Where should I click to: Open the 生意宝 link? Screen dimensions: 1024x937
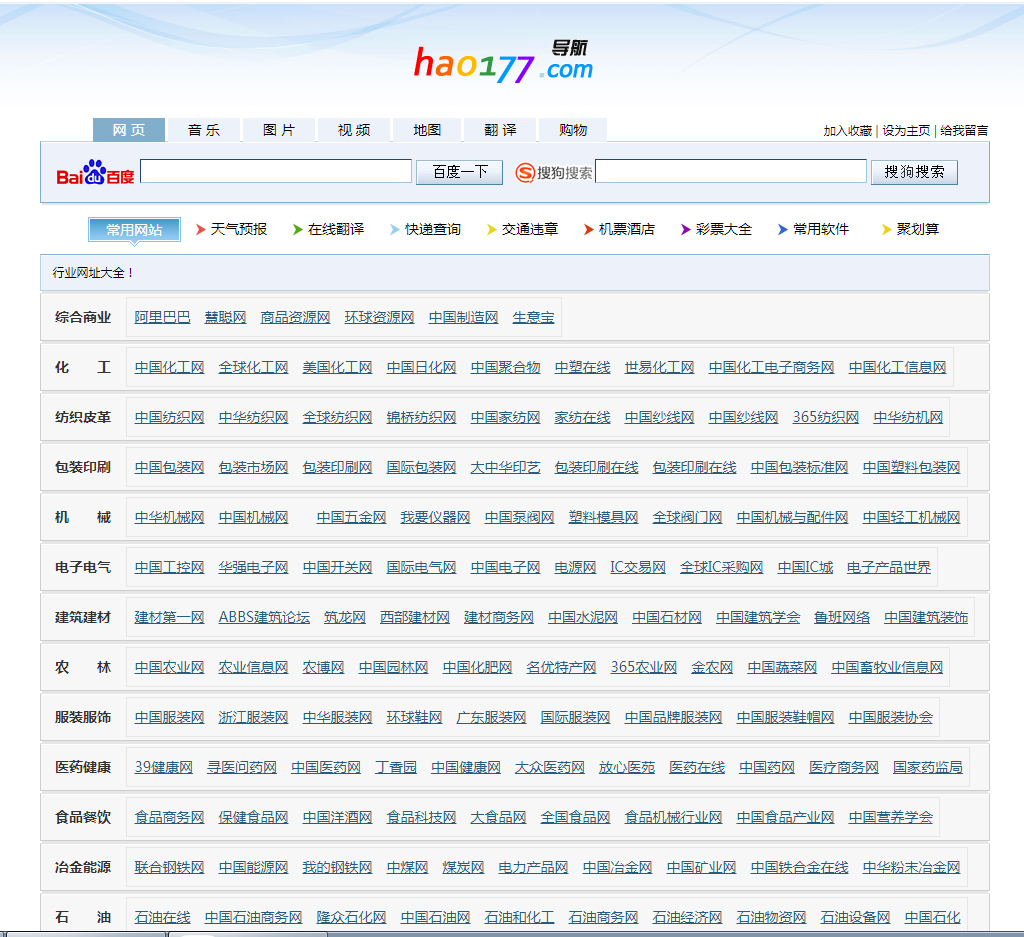[533, 317]
